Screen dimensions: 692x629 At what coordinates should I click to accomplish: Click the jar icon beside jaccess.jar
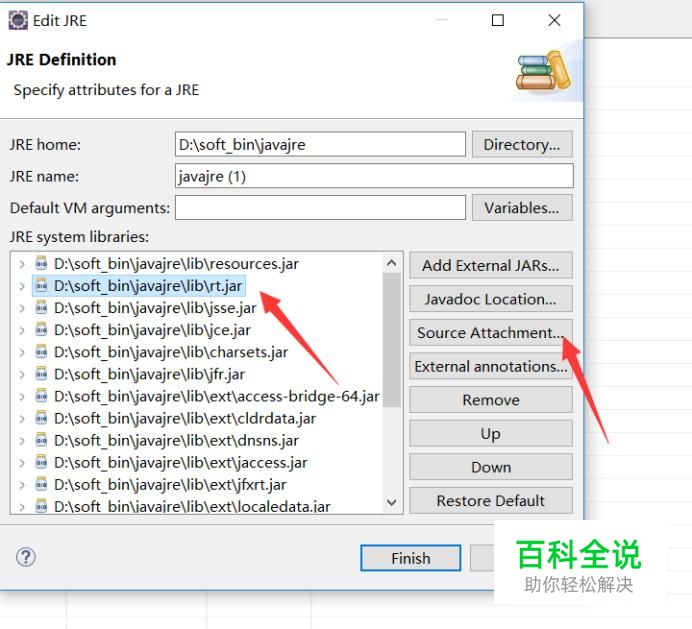click(41, 462)
